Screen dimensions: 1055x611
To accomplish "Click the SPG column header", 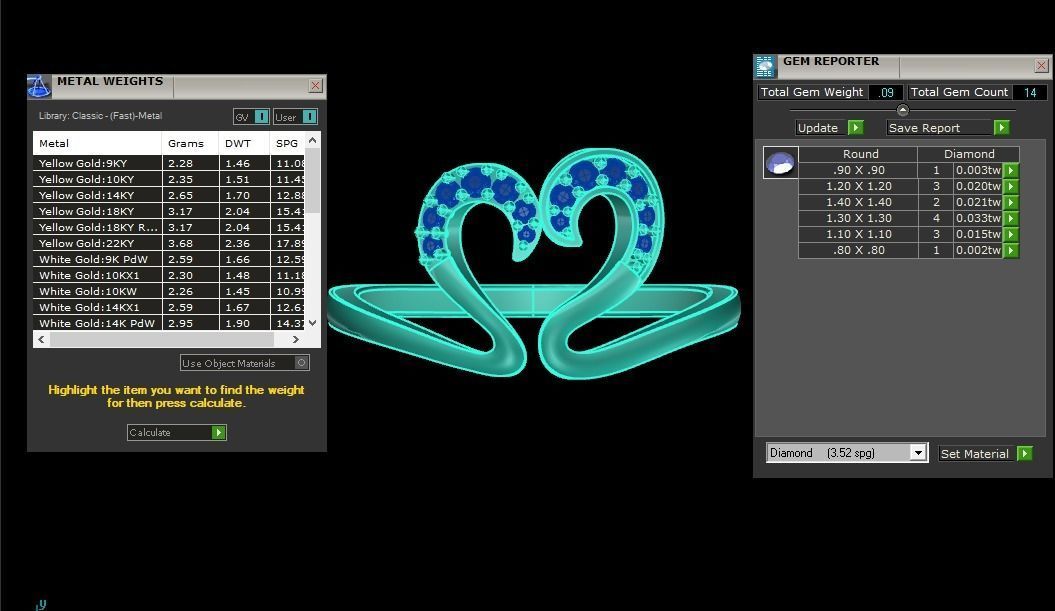I will pos(287,143).
